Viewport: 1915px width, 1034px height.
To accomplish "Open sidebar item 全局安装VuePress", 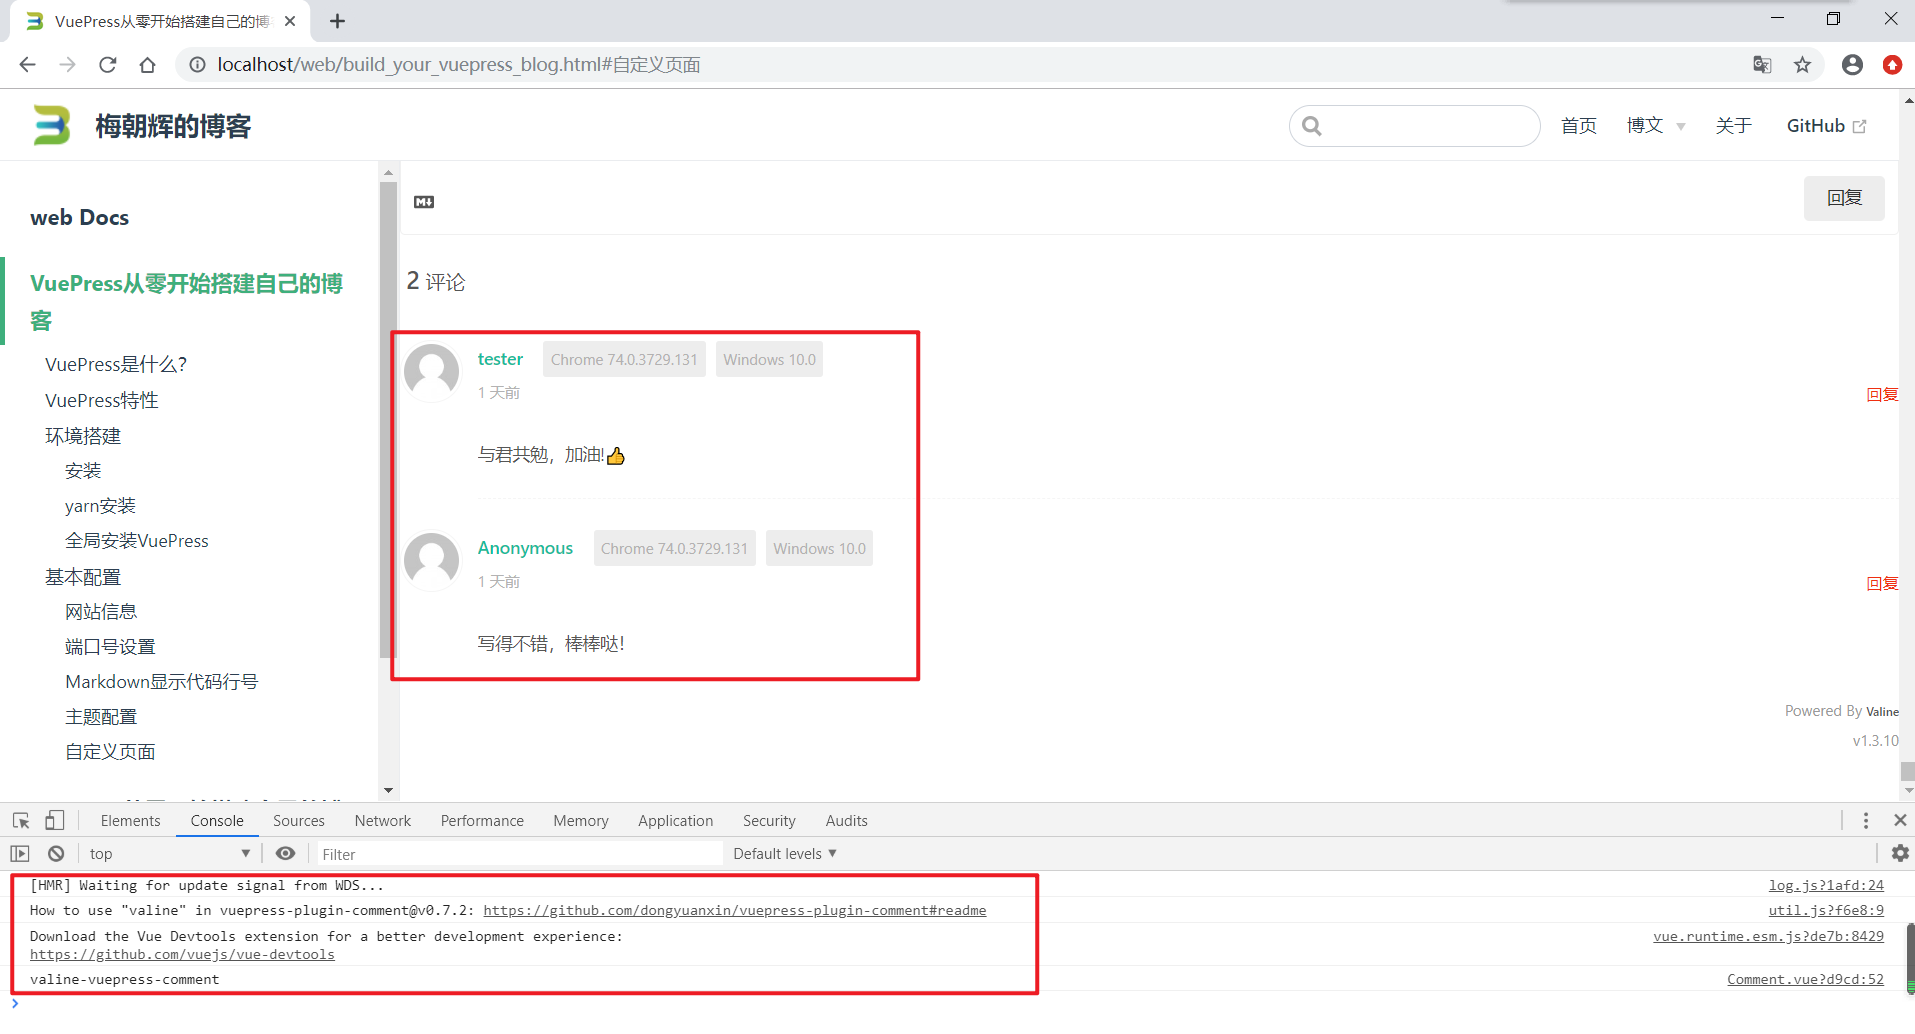I will pyautogui.click(x=137, y=541).
